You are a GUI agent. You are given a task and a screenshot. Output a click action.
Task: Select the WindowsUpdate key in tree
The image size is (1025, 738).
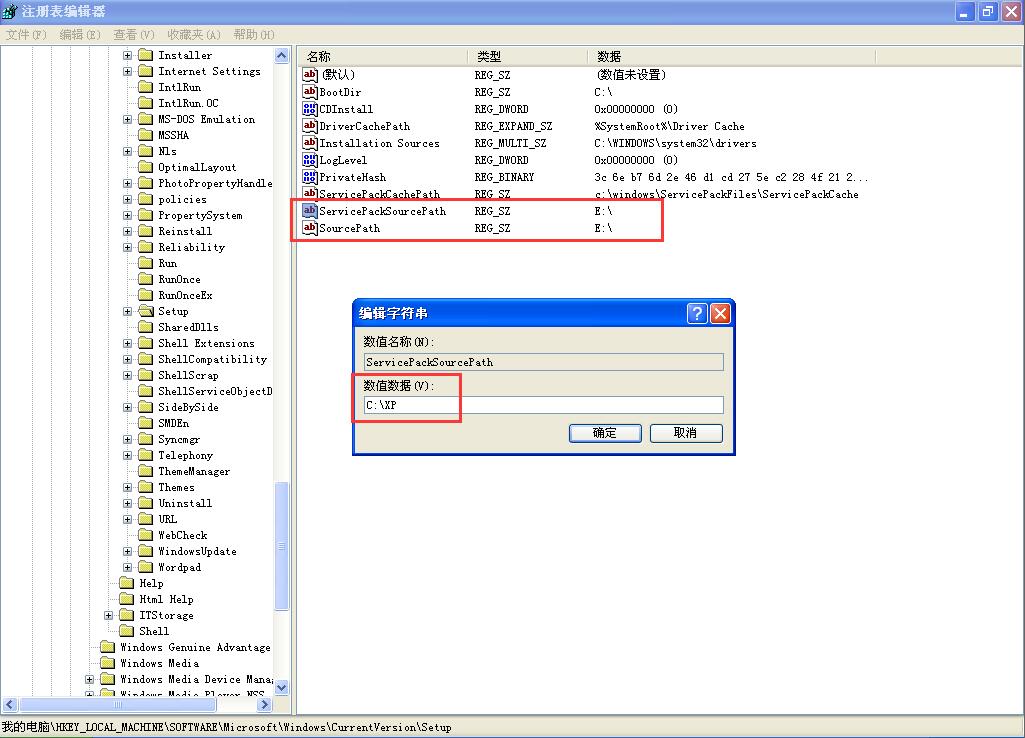click(x=197, y=551)
